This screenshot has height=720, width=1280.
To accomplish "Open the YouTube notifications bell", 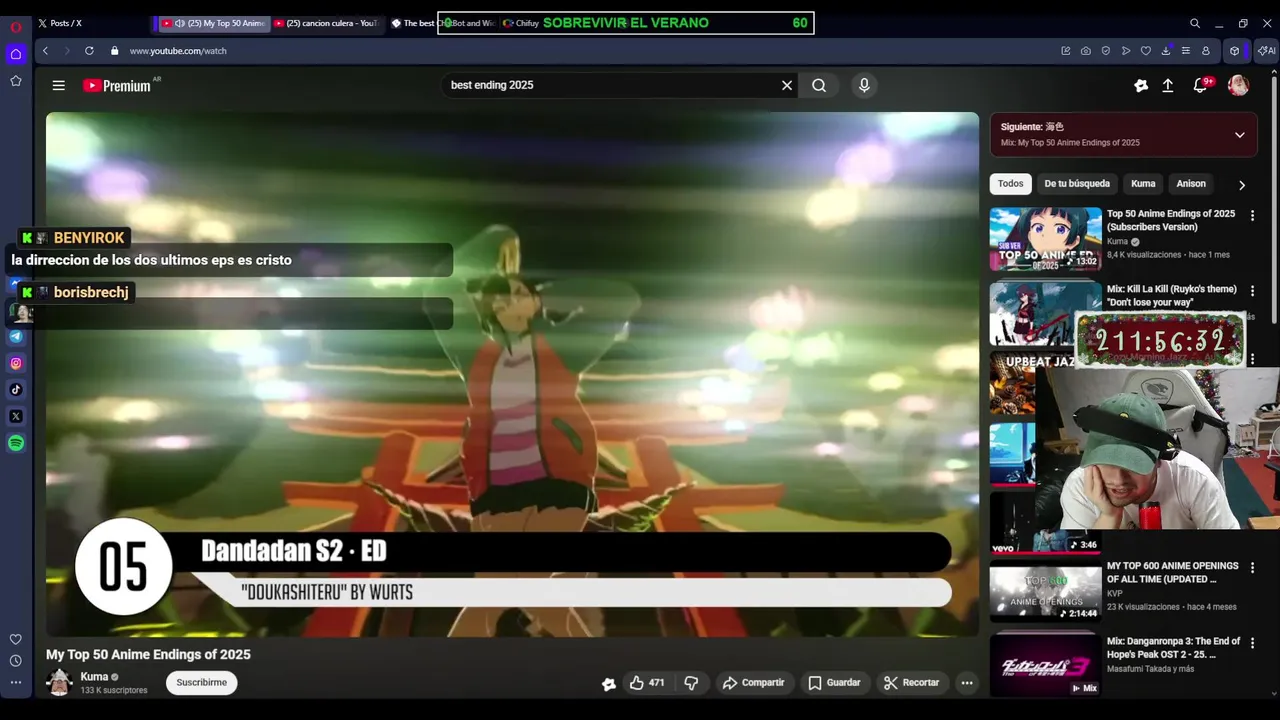I will (x=1201, y=86).
